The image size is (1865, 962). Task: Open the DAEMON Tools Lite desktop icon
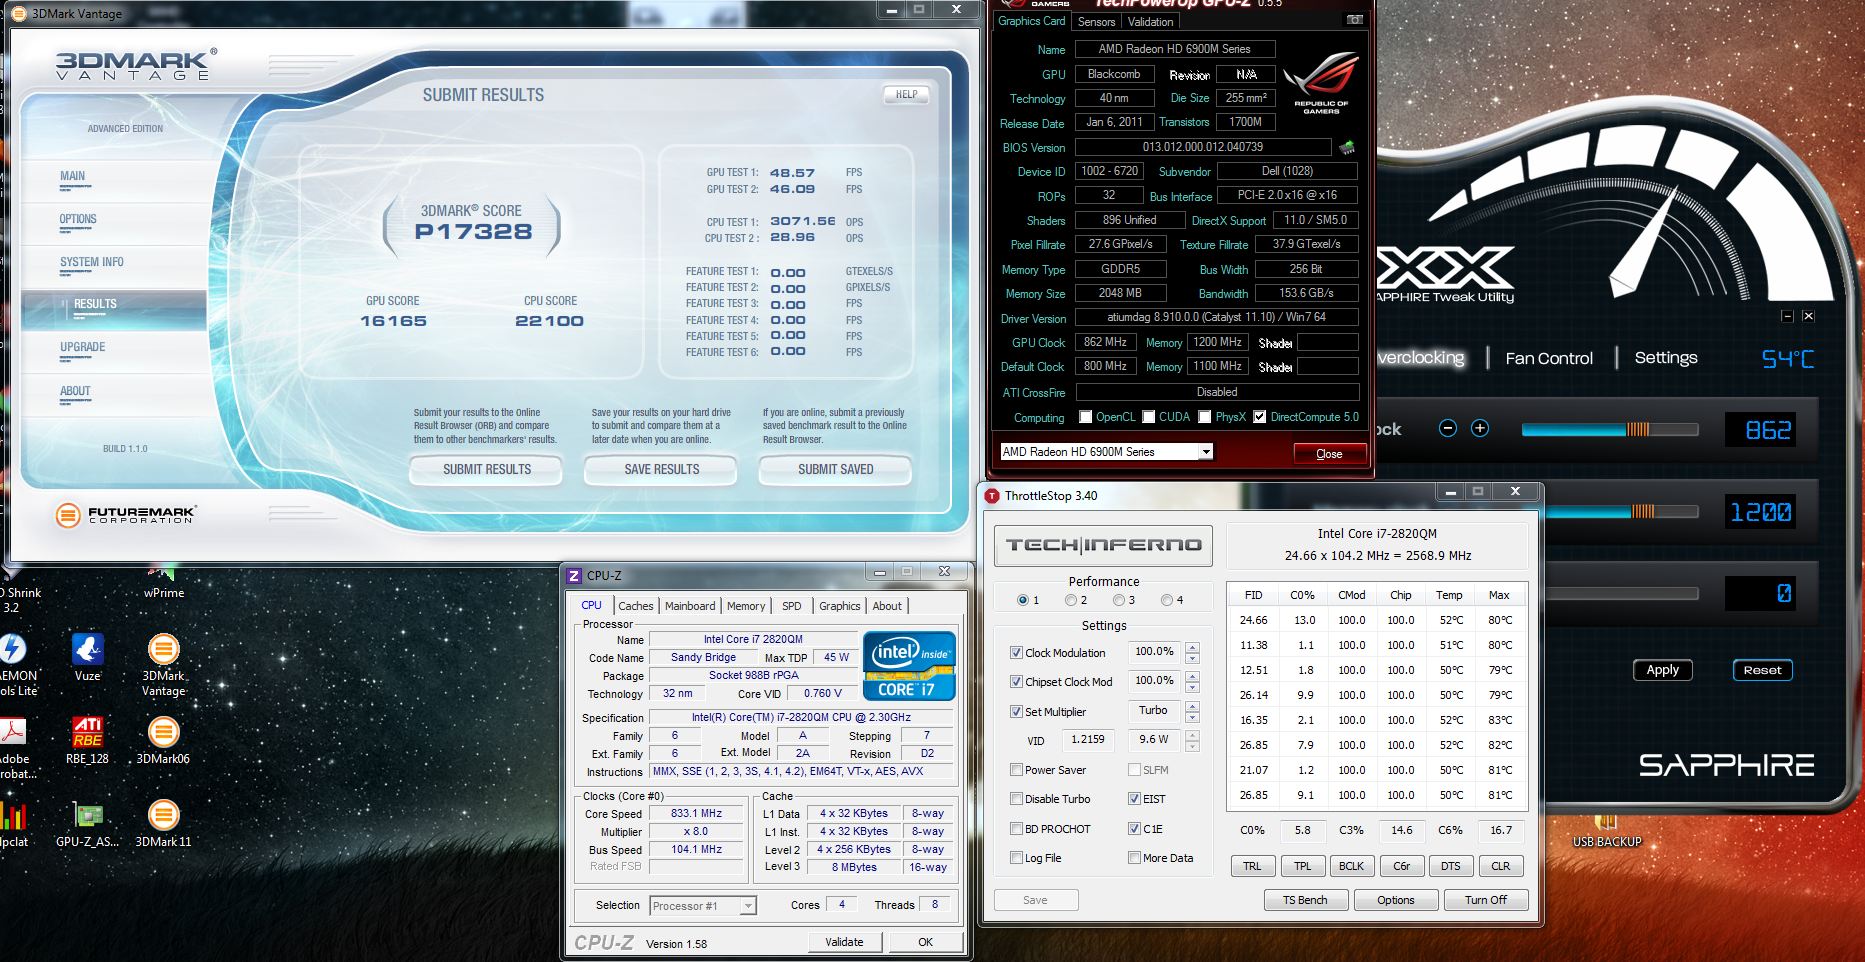click(14, 665)
